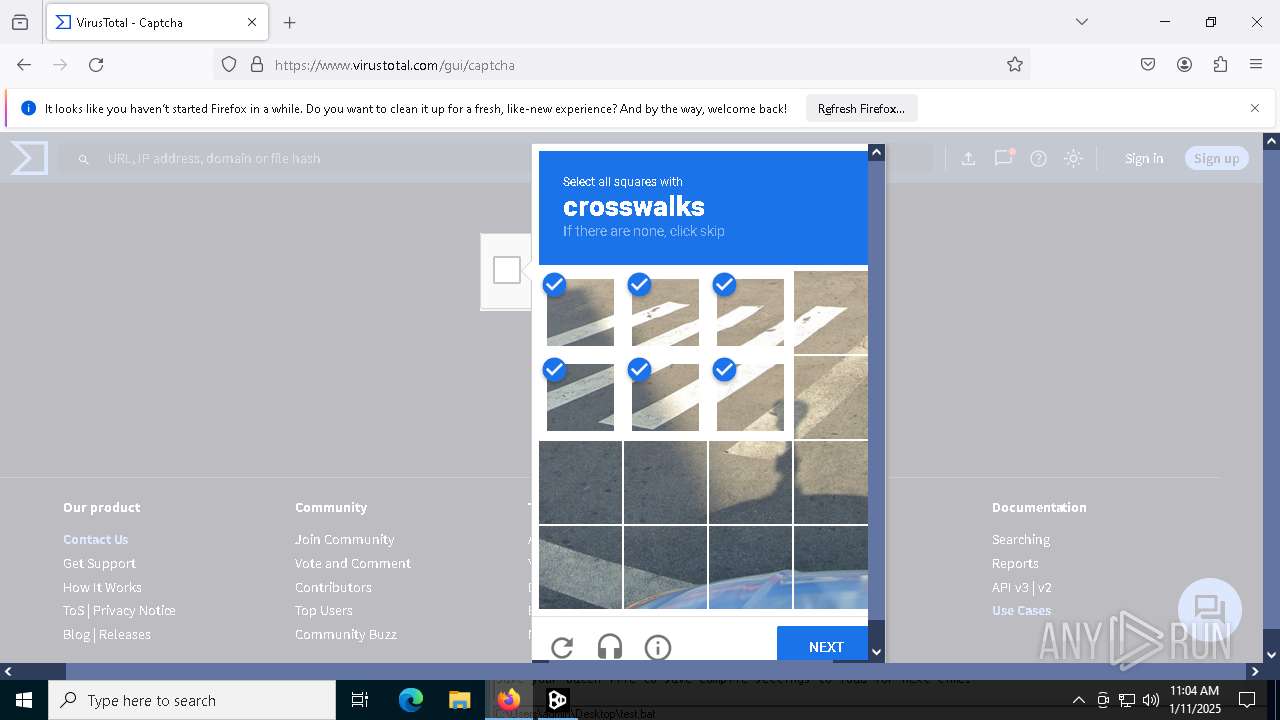Launch Microsoft Edge from the taskbar
1280x720 pixels.
[411, 700]
